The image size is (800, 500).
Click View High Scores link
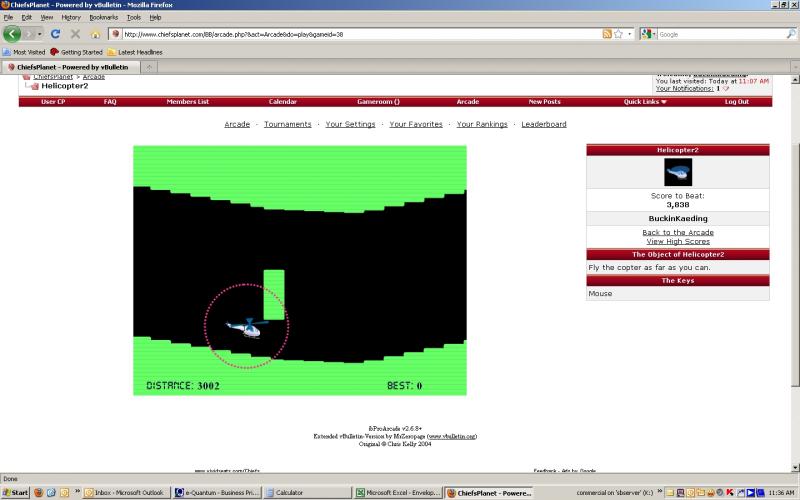(678, 241)
